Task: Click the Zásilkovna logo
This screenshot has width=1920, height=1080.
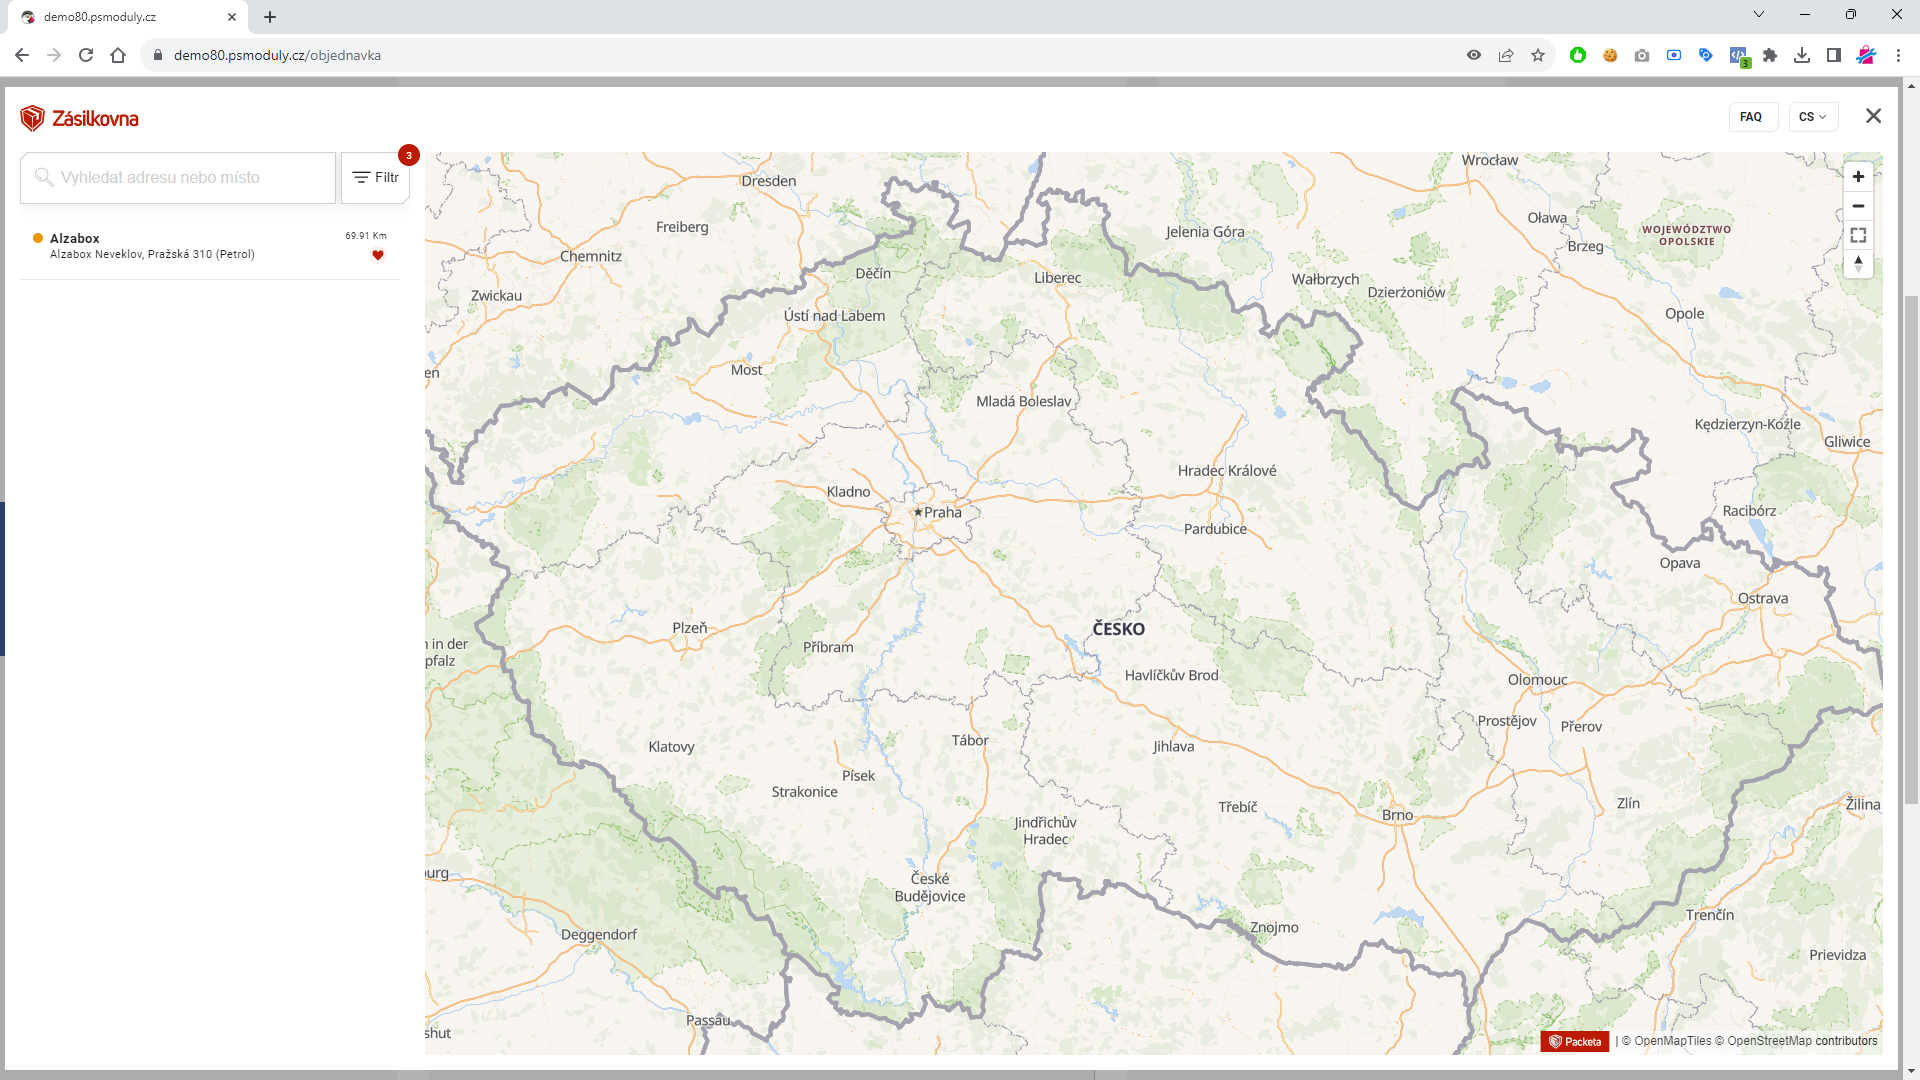Action: [79, 118]
